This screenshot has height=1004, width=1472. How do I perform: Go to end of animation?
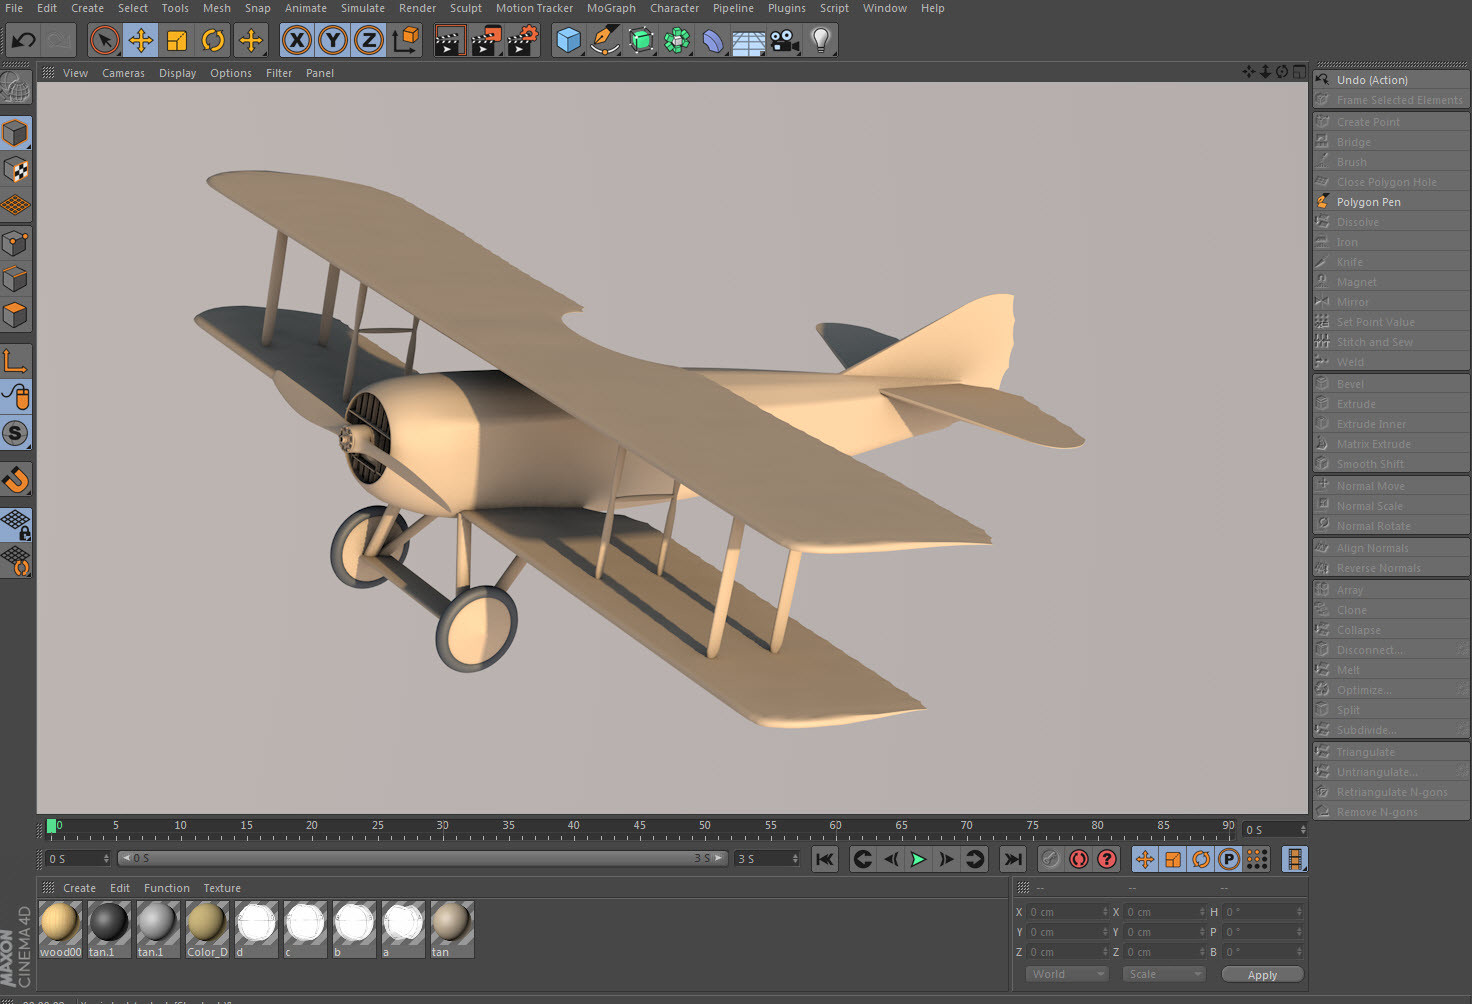click(1013, 859)
